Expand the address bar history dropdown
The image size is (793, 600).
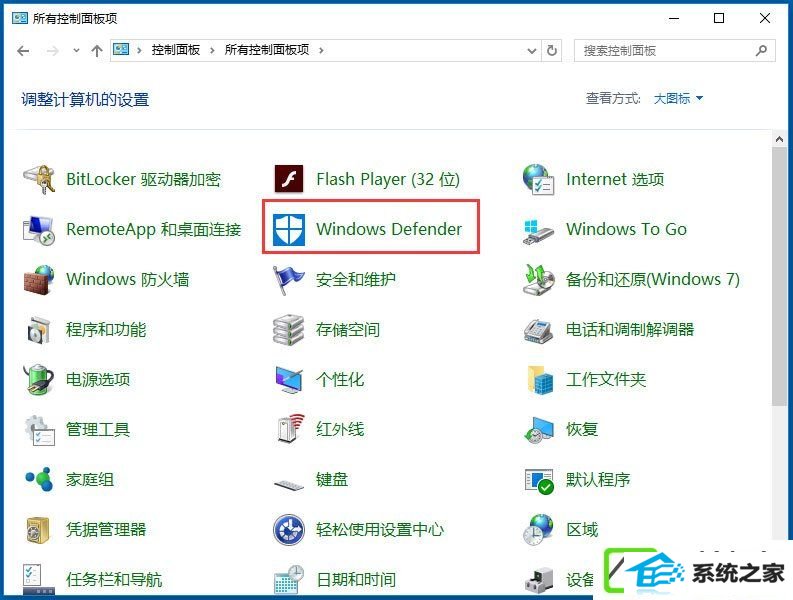pos(532,51)
